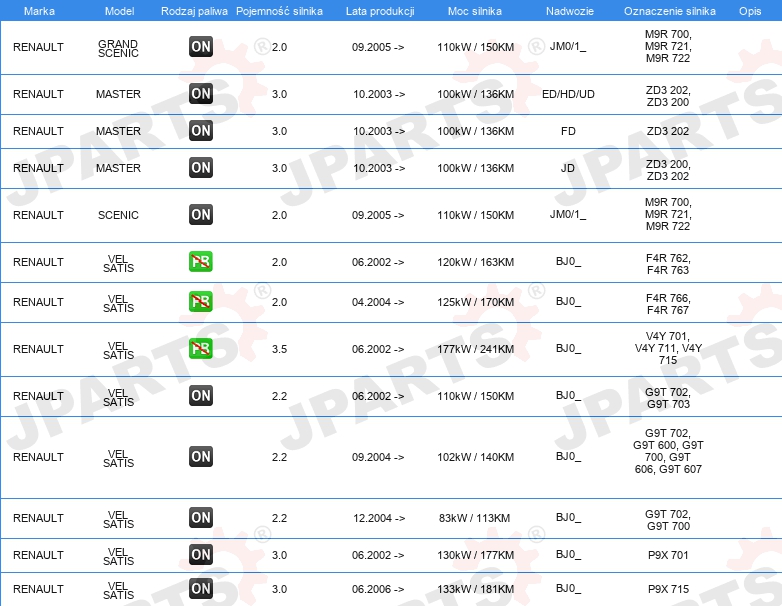The image size is (782, 606).
Task: Click power value 133kW / 181KM
Action: [475, 589]
